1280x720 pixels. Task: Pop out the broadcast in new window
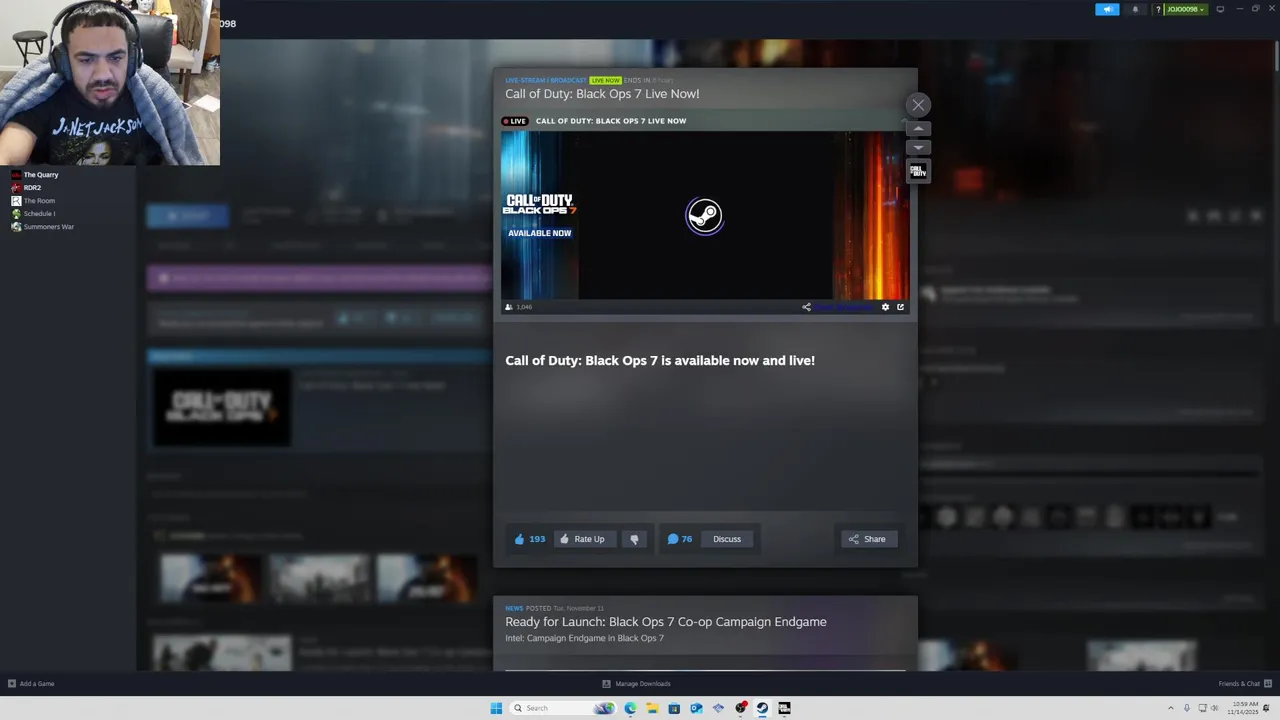click(900, 307)
